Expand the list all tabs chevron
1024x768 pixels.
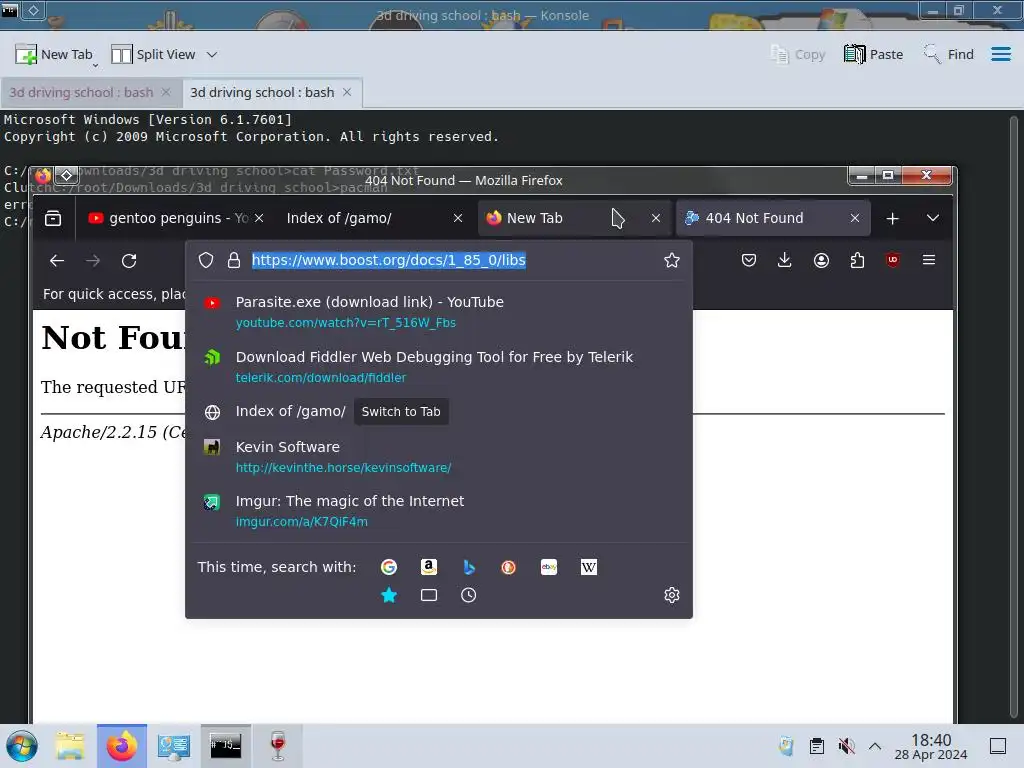point(933,218)
